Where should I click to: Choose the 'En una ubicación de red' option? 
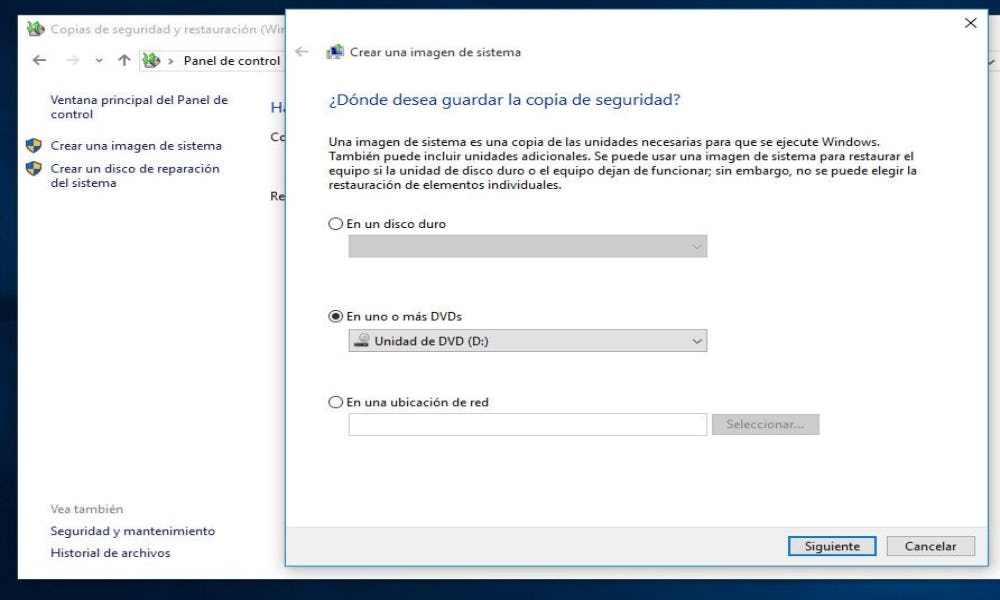(336, 402)
